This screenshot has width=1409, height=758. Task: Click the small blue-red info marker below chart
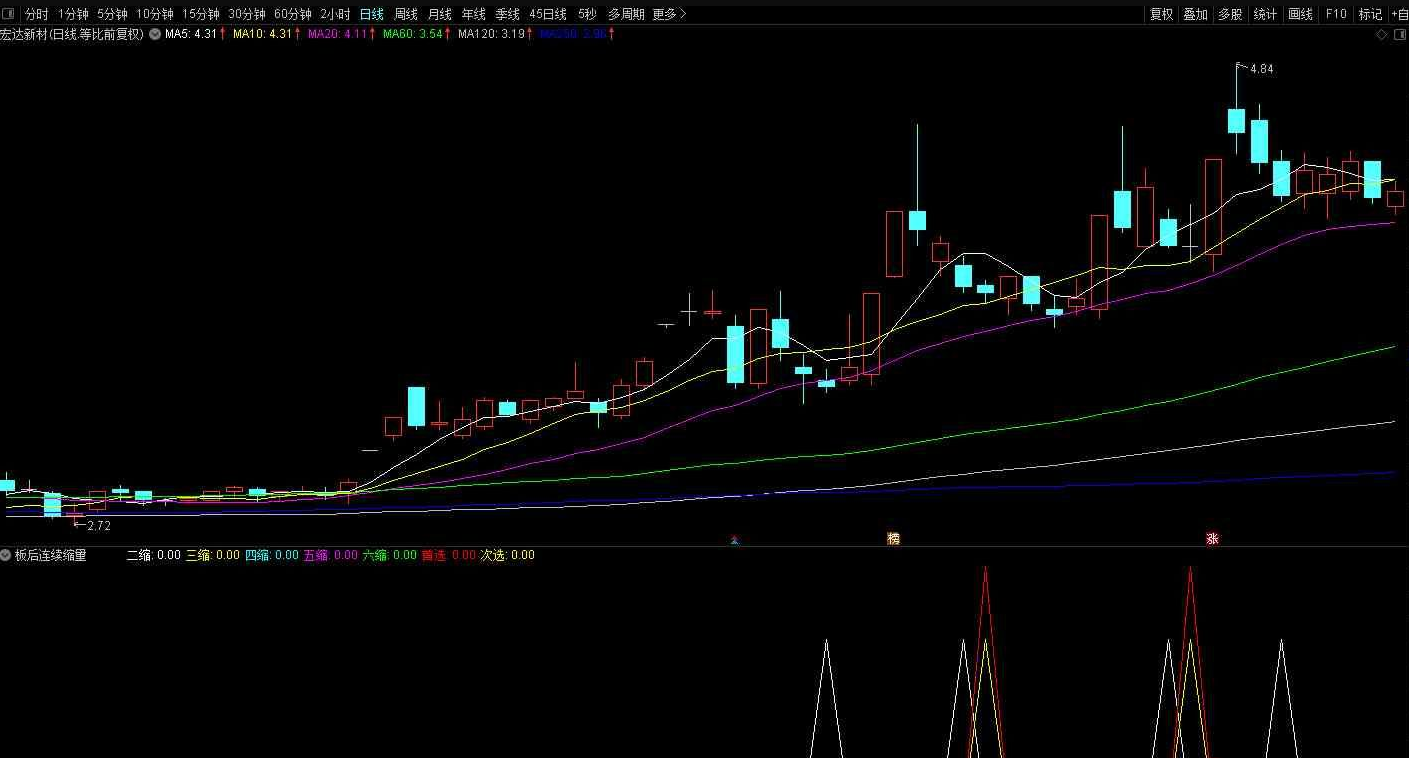(735, 540)
